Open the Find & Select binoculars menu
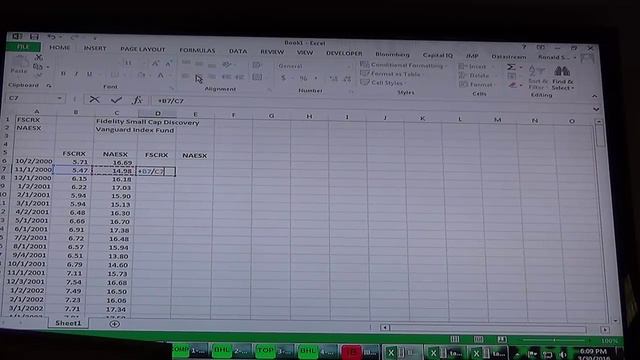This screenshot has height=360, width=640. pyautogui.click(x=563, y=78)
